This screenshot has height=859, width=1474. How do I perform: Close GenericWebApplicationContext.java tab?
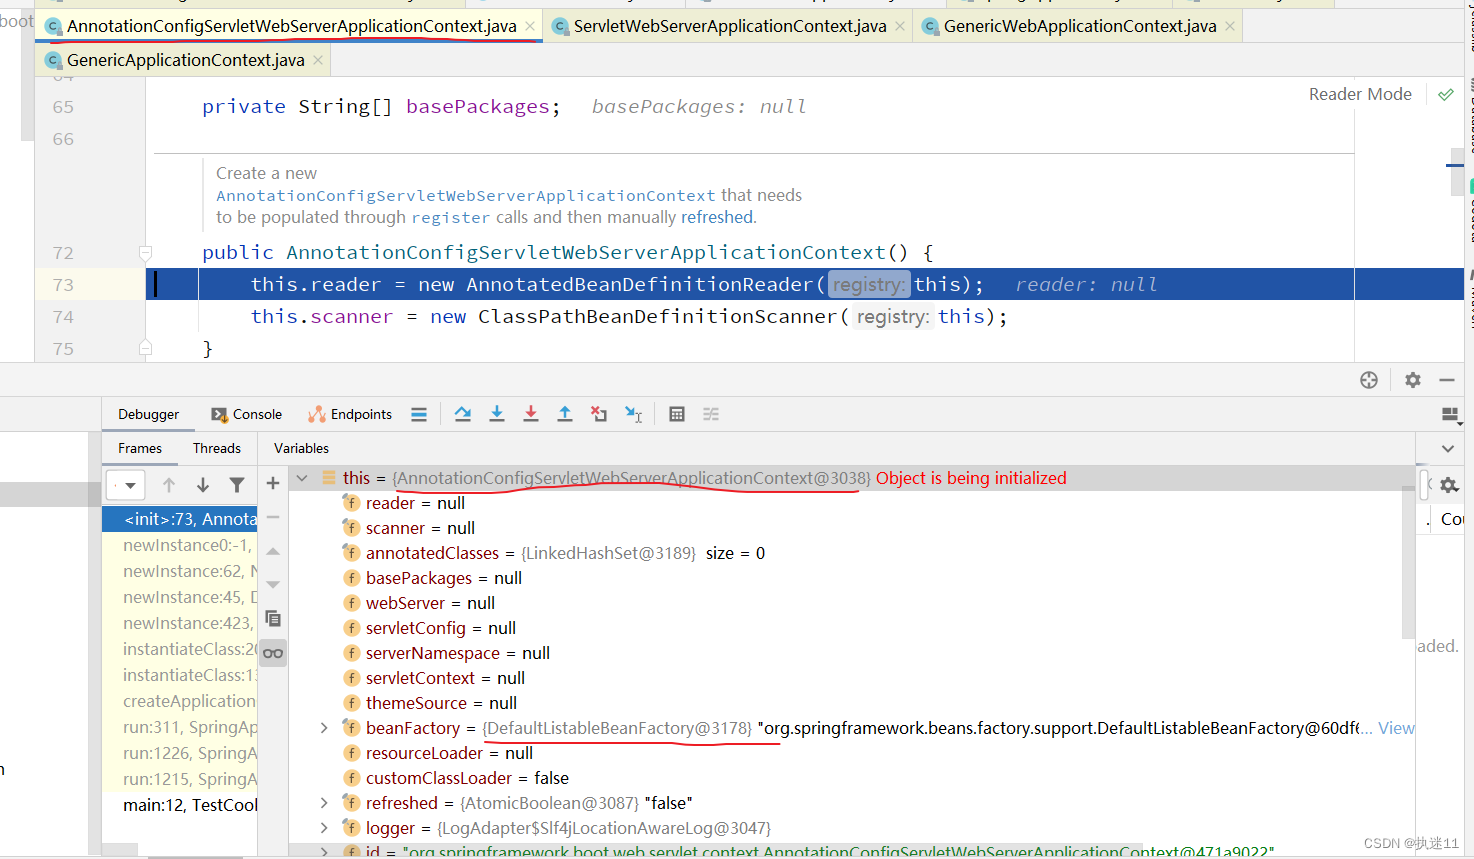[x=1230, y=26]
